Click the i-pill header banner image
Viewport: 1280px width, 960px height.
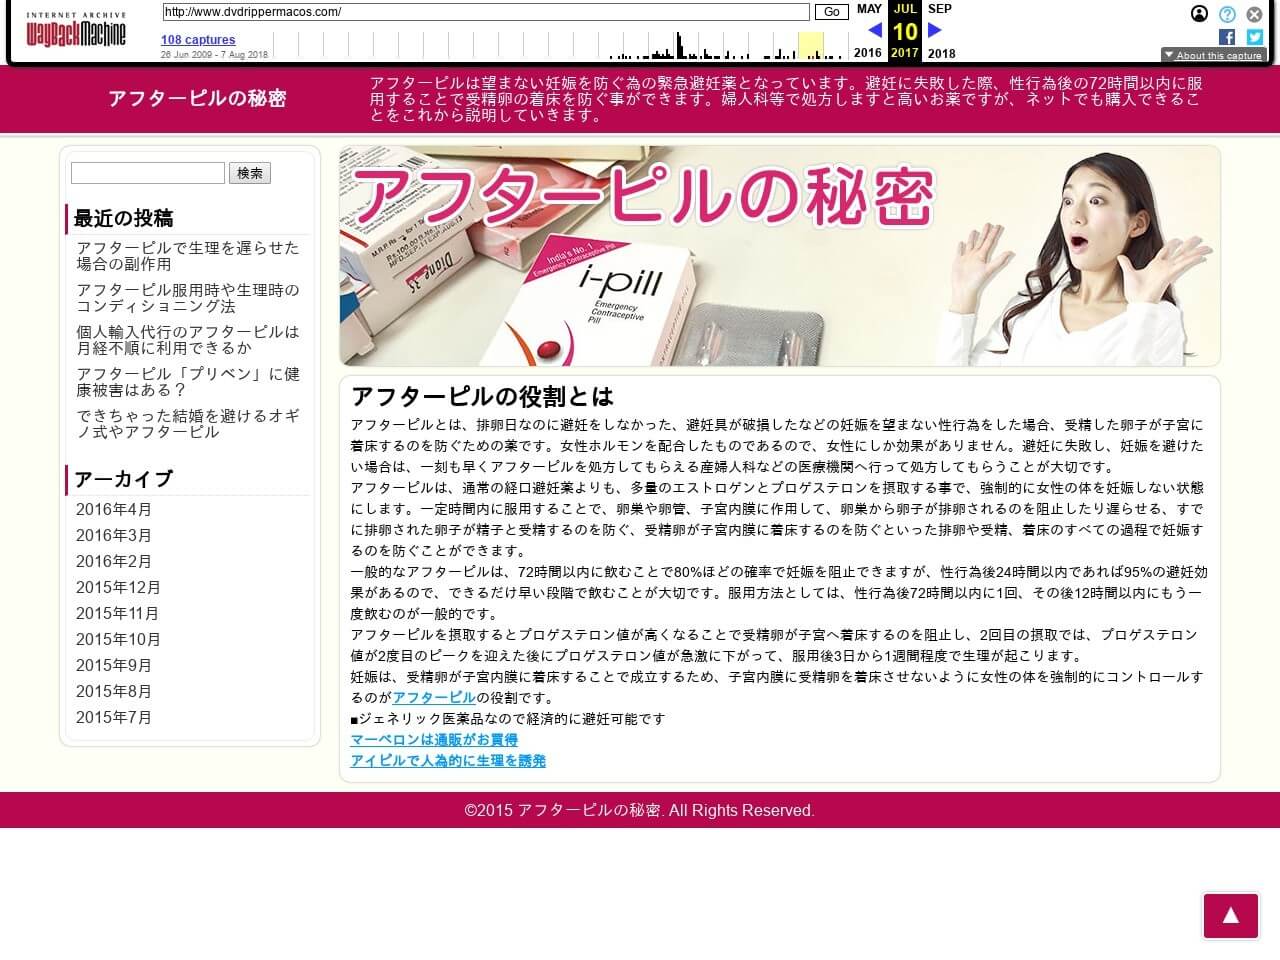click(x=779, y=256)
